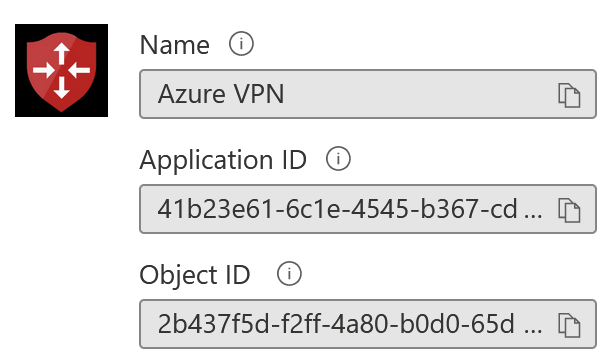This screenshot has height=361, width=608.
Task: Show info tooltip for Application ID
Action: point(338,159)
